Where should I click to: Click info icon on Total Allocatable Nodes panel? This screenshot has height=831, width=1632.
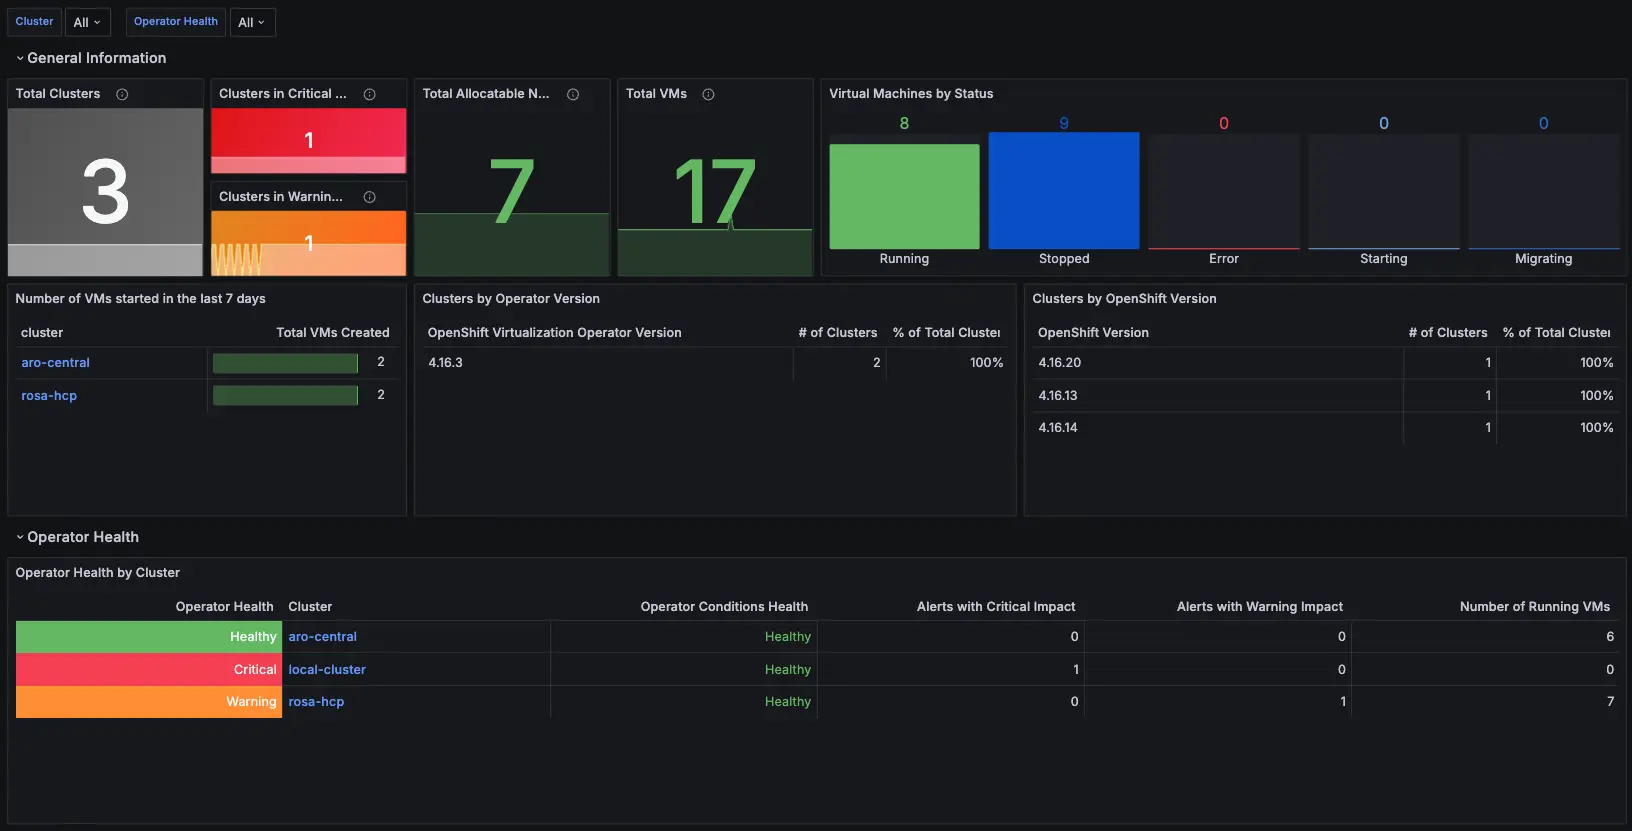pos(573,94)
